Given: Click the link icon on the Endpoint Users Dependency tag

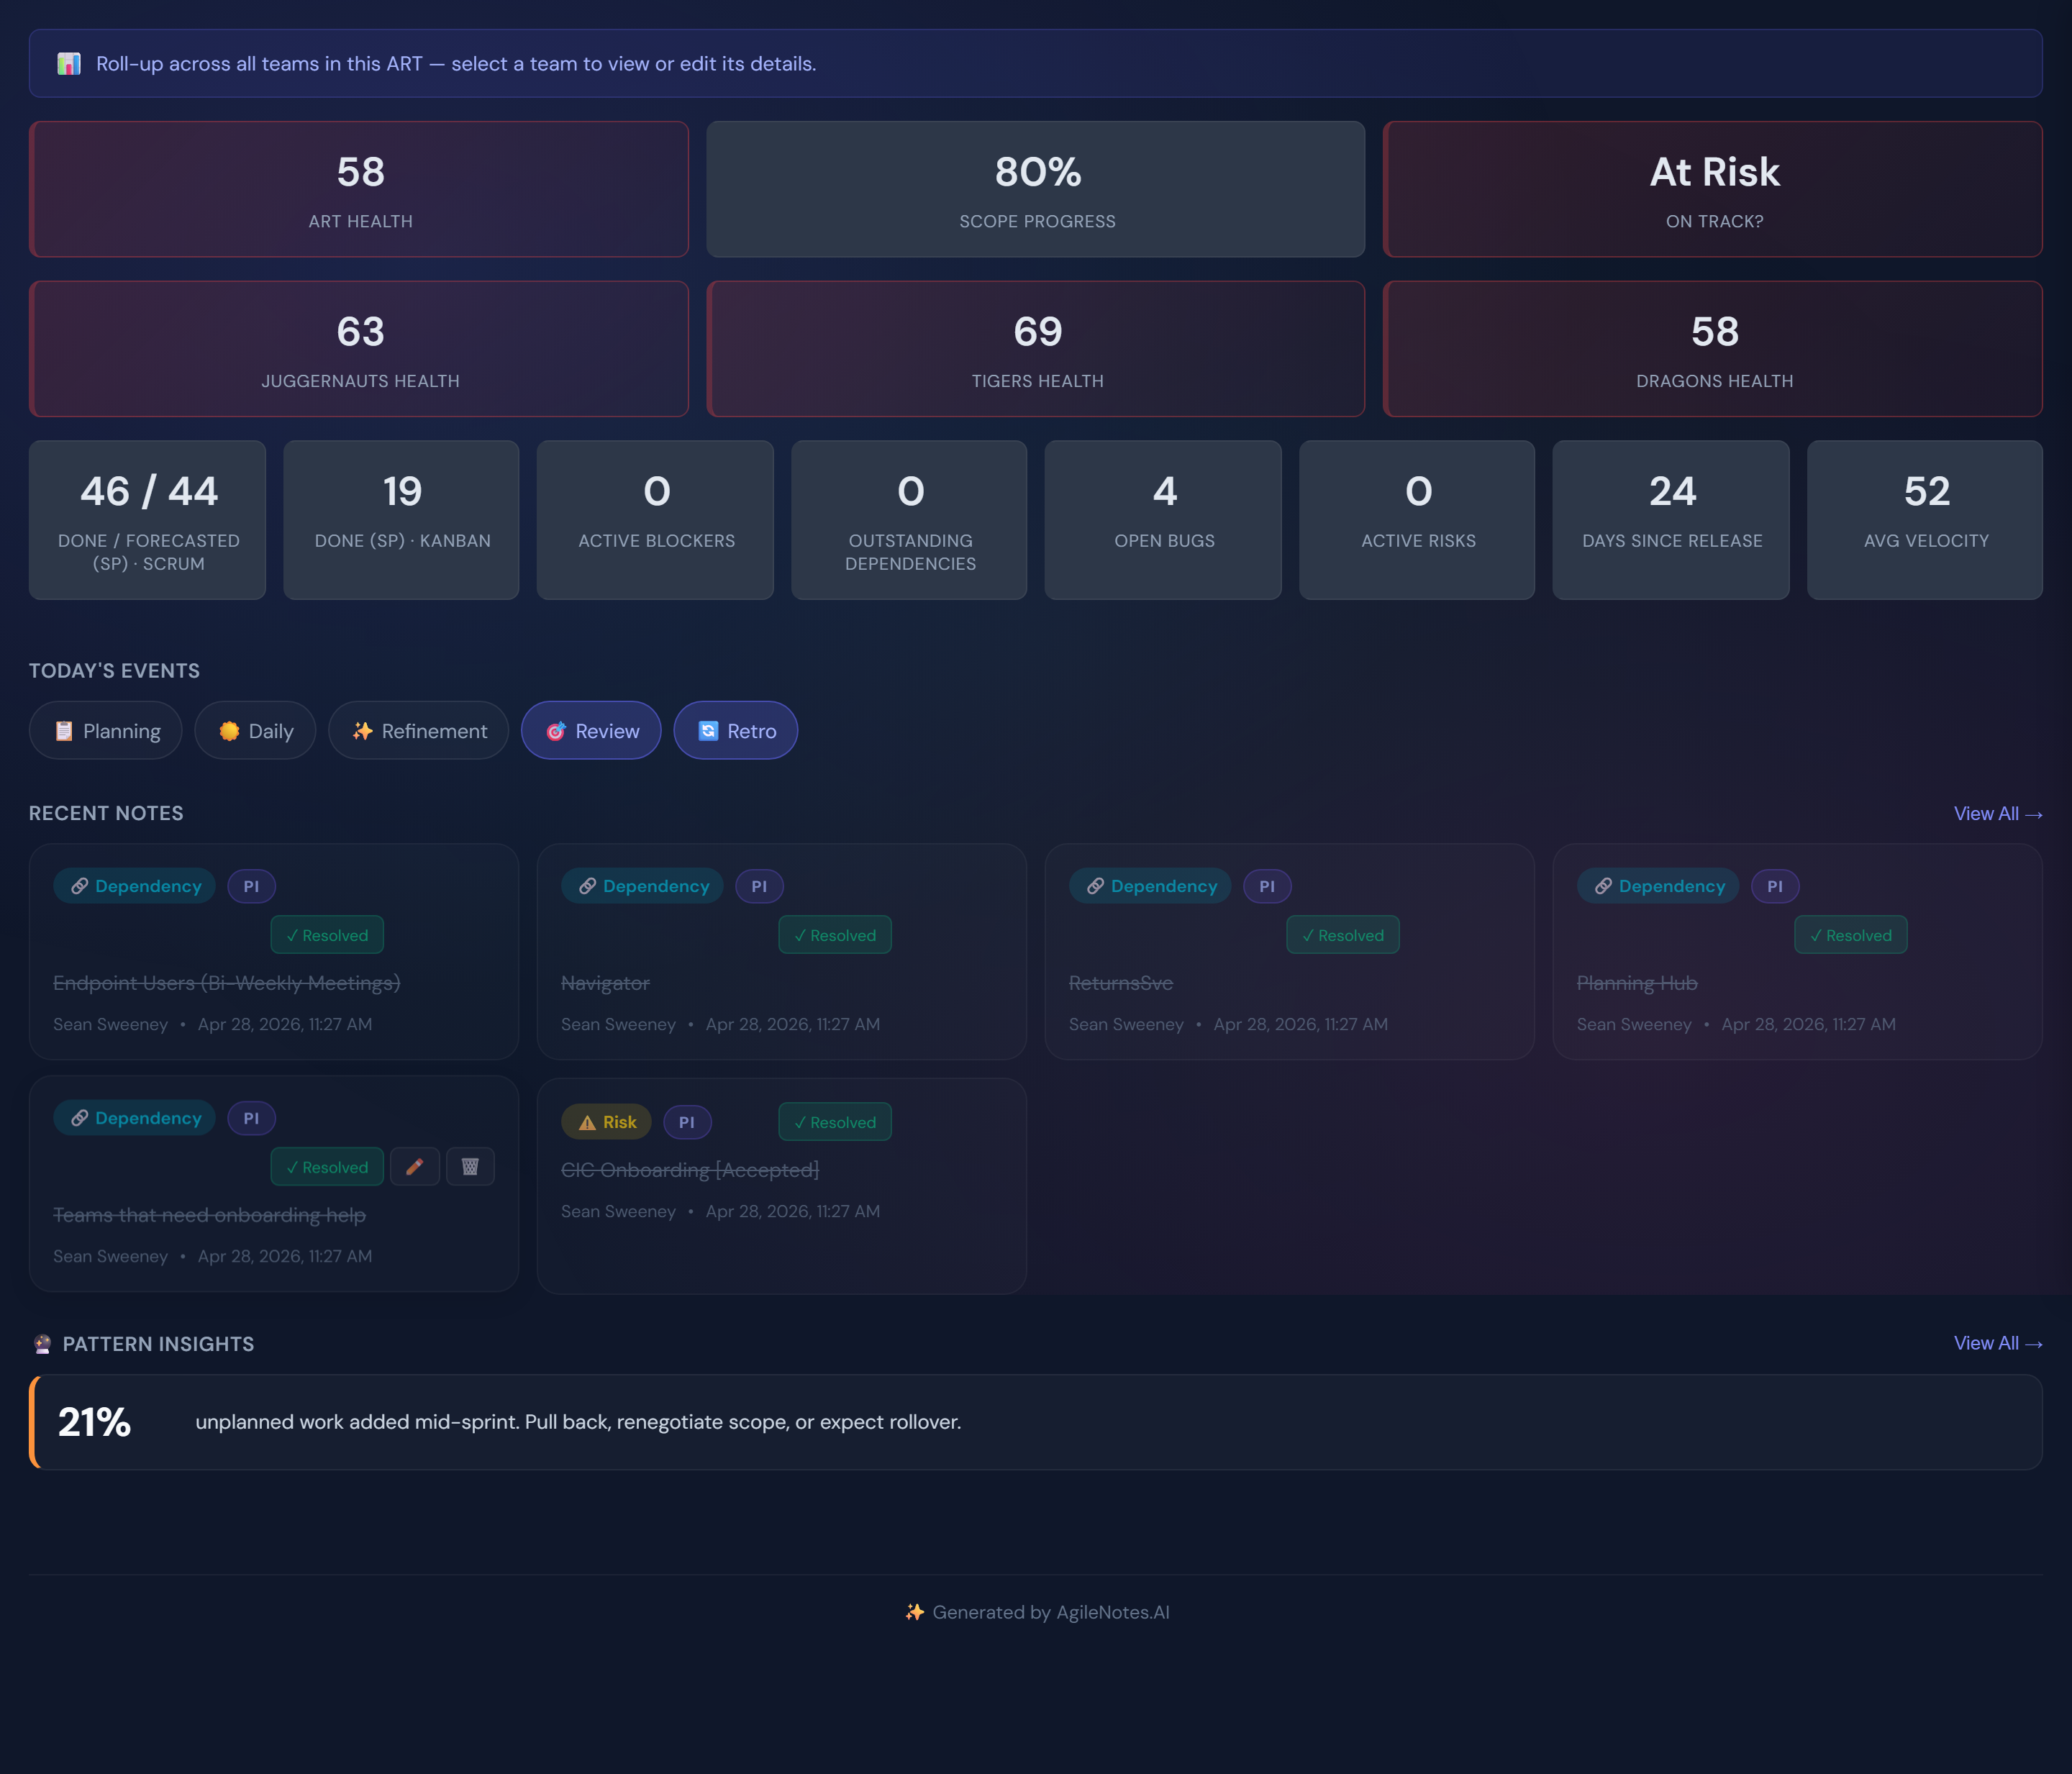Looking at the screenshot, I should click(79, 886).
